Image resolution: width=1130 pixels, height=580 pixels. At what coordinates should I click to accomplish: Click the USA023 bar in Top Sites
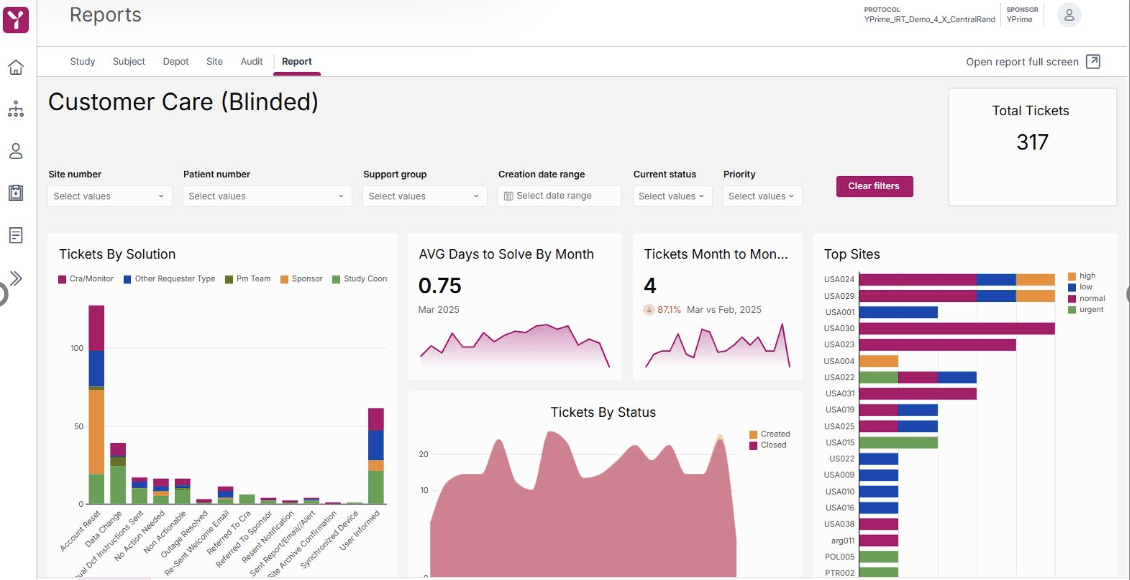[938, 345]
